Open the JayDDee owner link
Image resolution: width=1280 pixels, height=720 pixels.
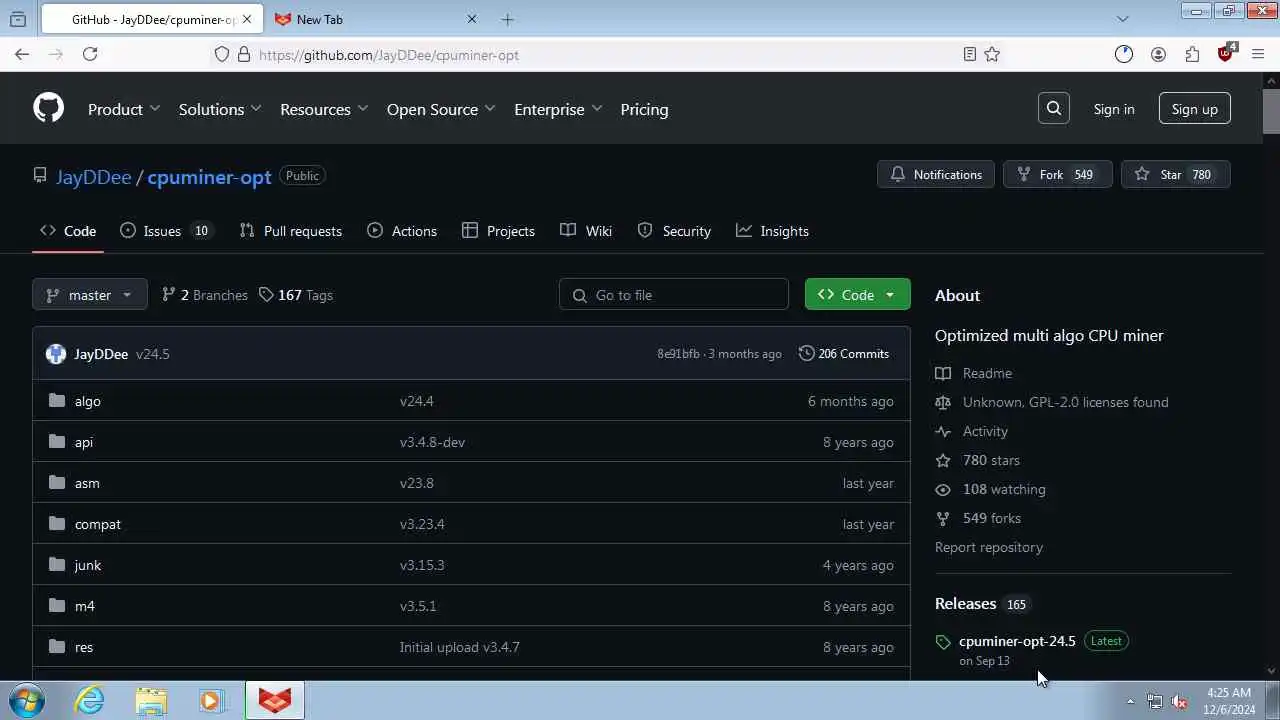click(x=94, y=177)
